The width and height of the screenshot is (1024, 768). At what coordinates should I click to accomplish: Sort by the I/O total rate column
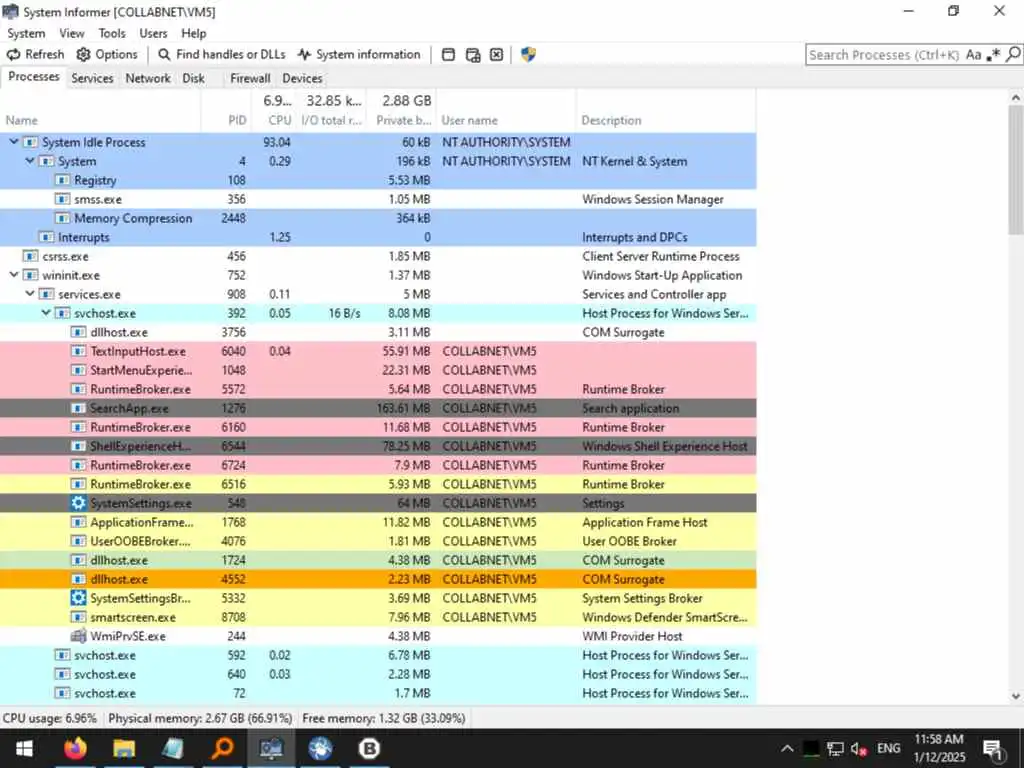331,120
